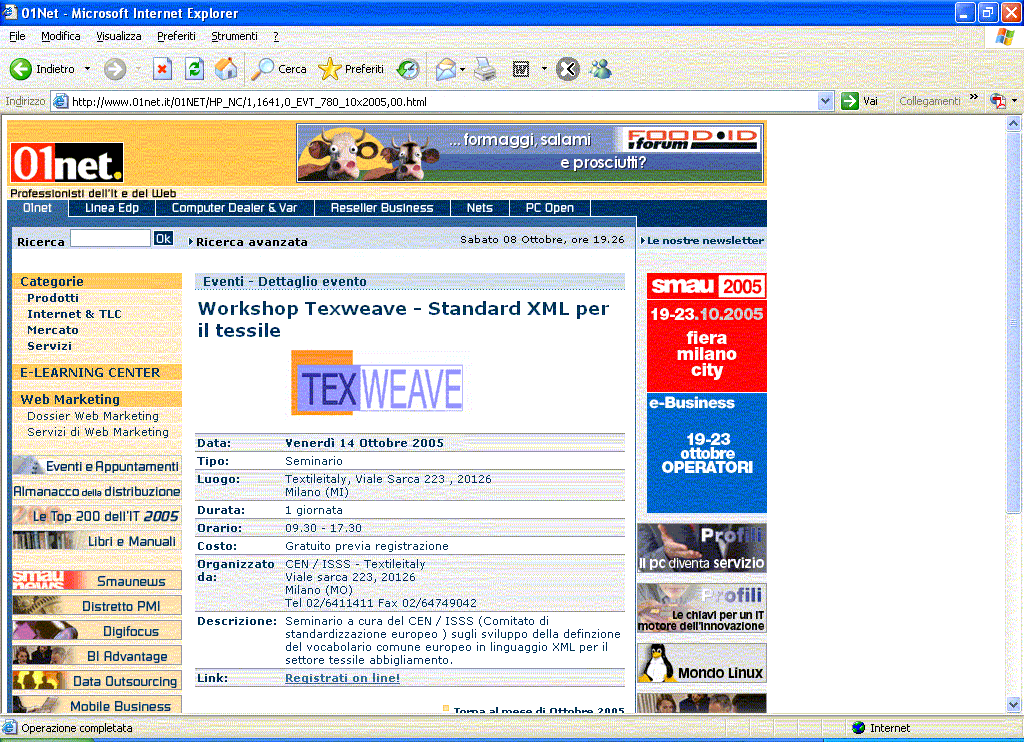Viewport: 1024px width, 742px height.
Task: Click the green Vai go button
Action: (859, 101)
